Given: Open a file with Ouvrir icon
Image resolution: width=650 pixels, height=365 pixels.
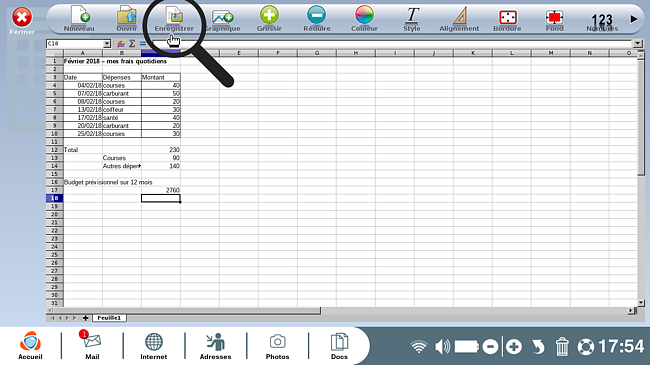Looking at the screenshot, I should [126, 18].
